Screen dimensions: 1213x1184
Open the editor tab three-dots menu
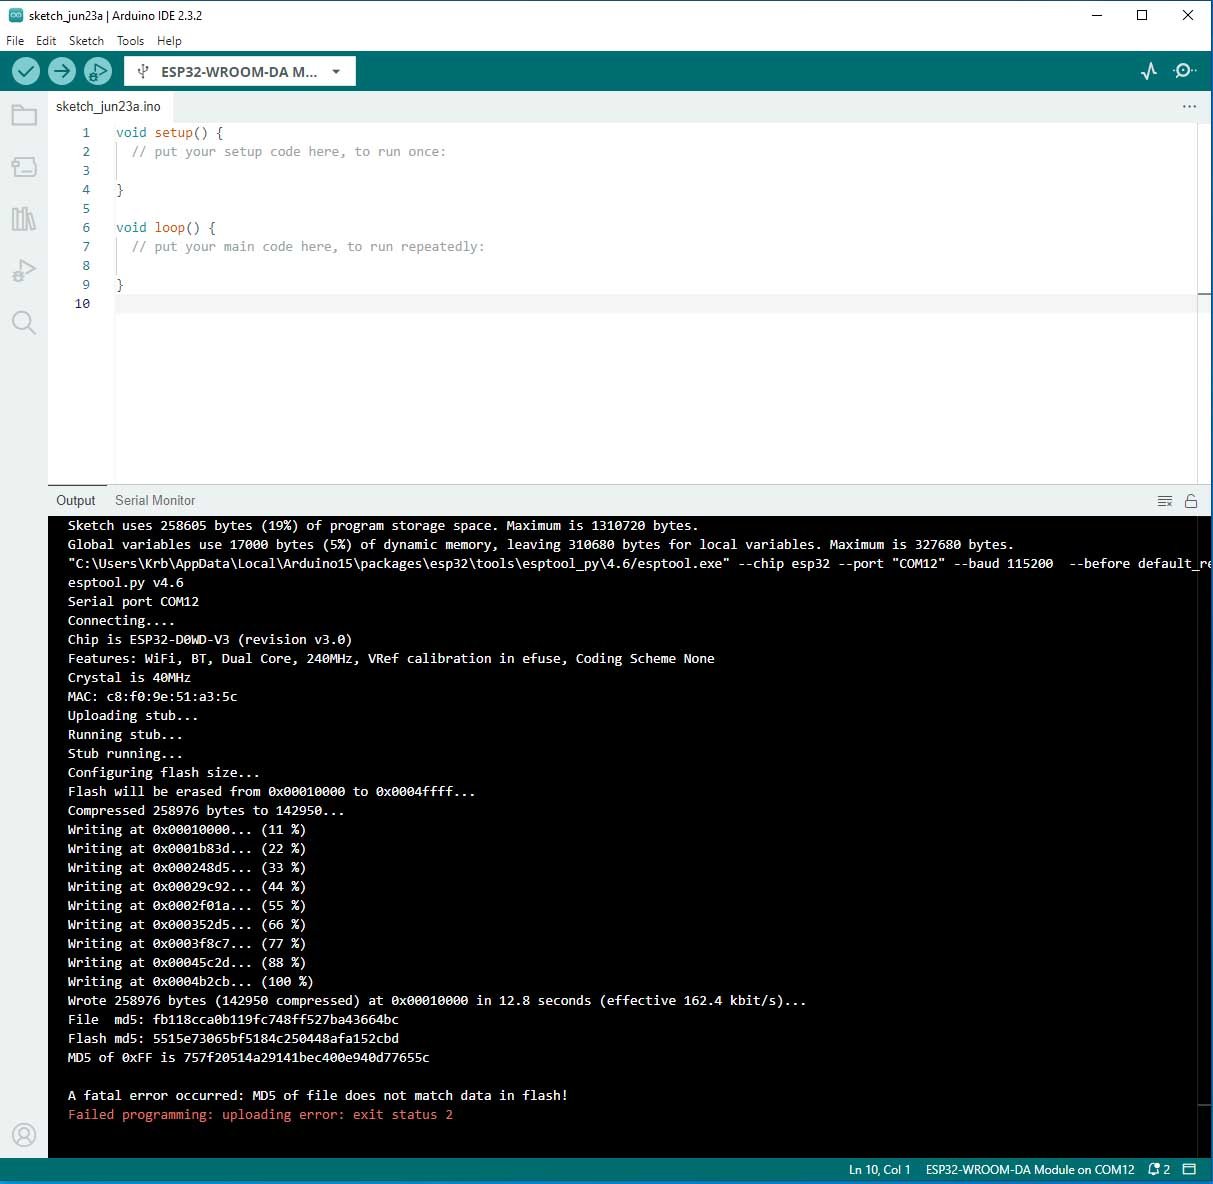pos(1189,106)
